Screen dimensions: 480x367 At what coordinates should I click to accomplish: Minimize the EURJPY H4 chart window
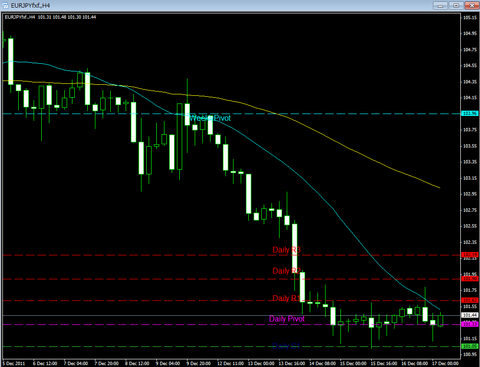click(x=441, y=6)
